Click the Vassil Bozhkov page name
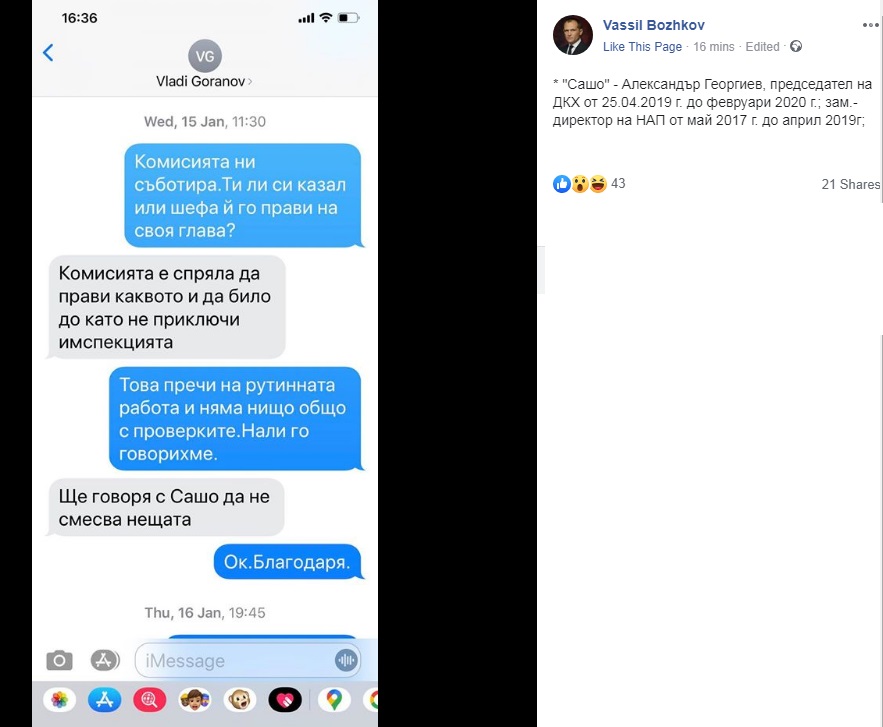The image size is (883, 727). tap(653, 25)
